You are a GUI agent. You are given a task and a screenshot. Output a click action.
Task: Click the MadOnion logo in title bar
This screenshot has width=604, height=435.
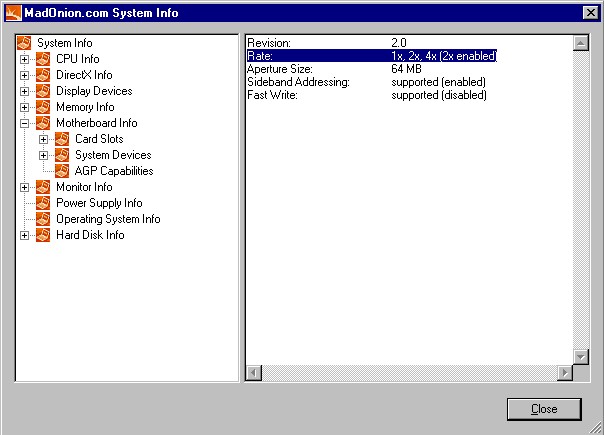(13, 13)
